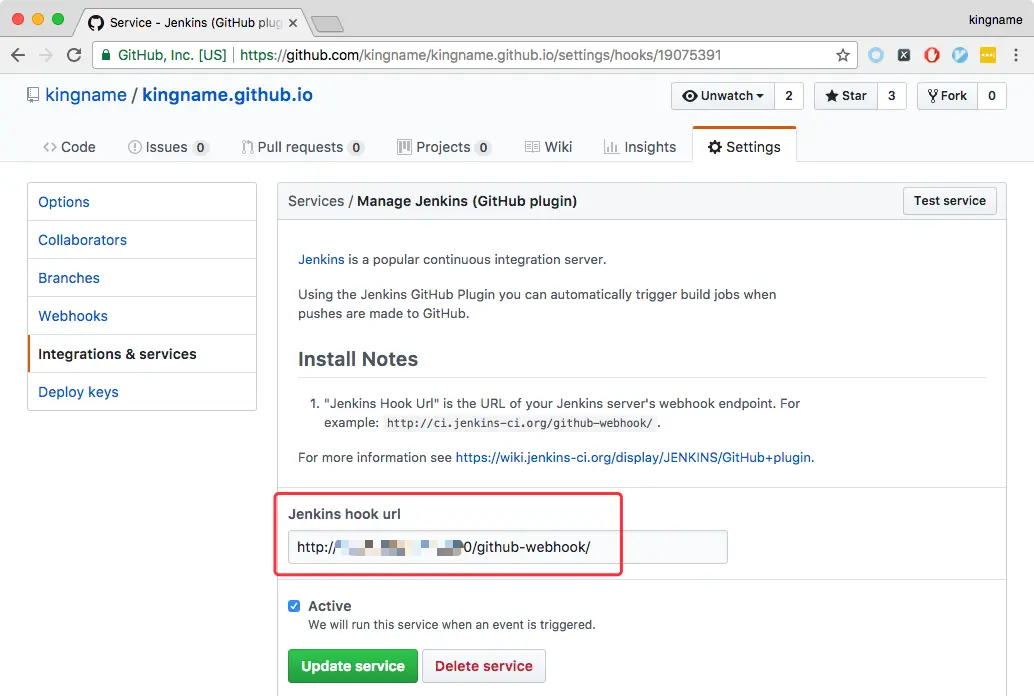Go back with the browser back arrow
Viewport: 1034px width, 696px height.
click(18, 55)
